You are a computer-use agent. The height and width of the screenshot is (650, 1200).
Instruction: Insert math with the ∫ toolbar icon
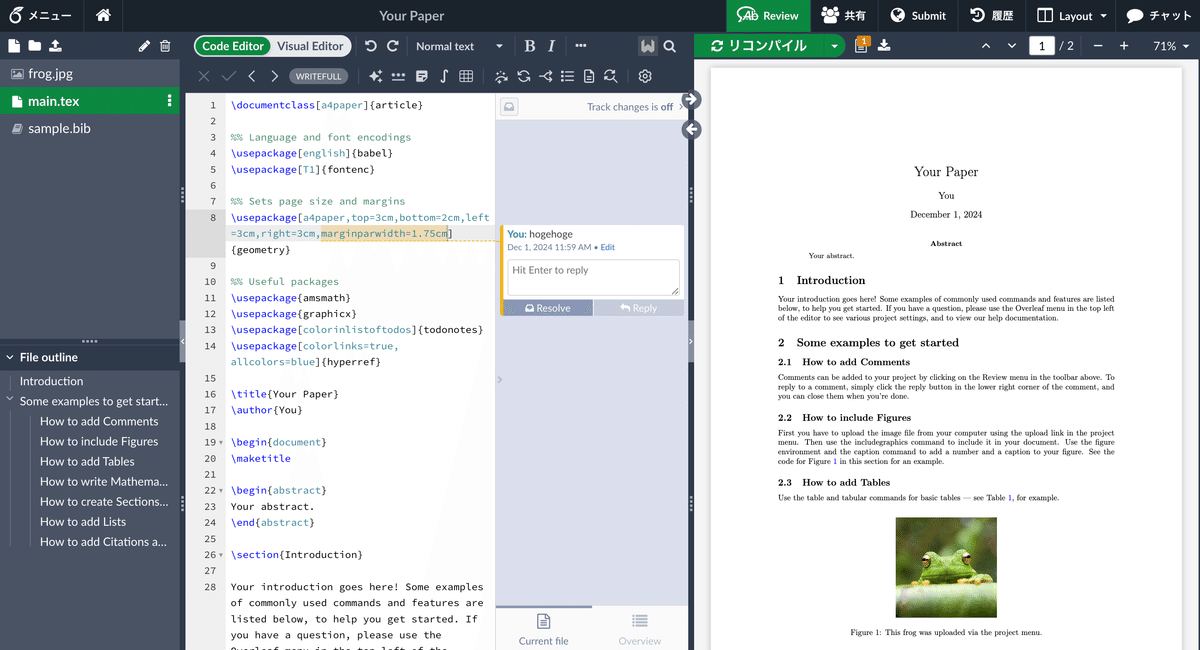coord(442,75)
